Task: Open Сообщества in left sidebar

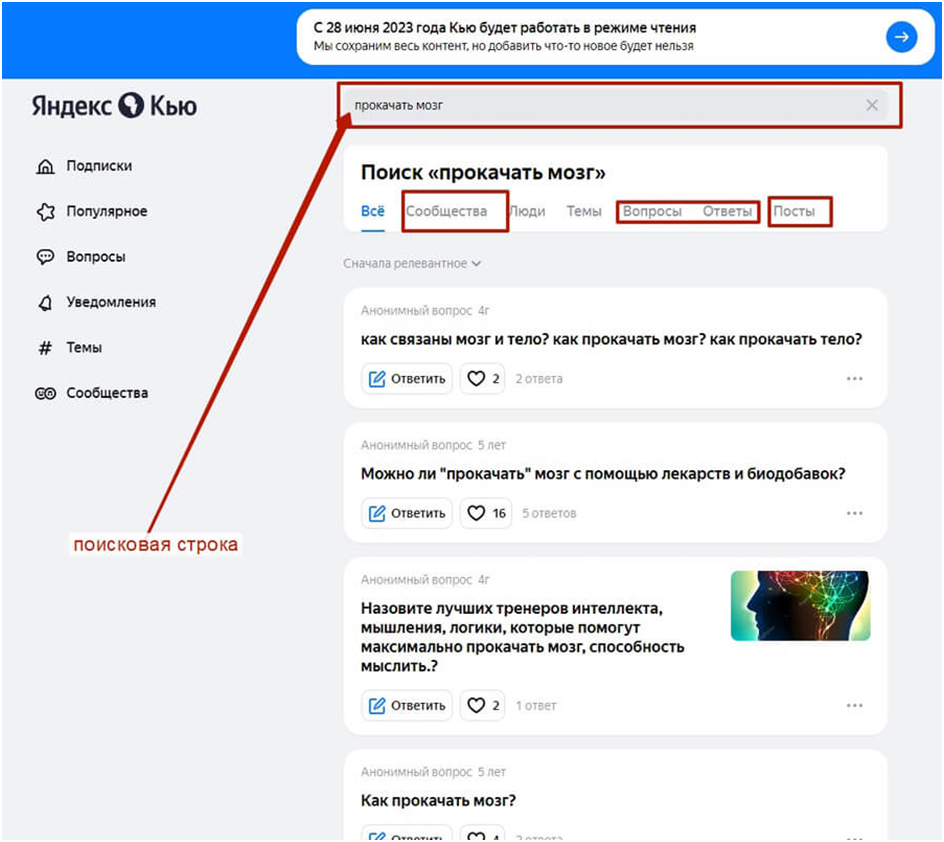Action: (106, 393)
